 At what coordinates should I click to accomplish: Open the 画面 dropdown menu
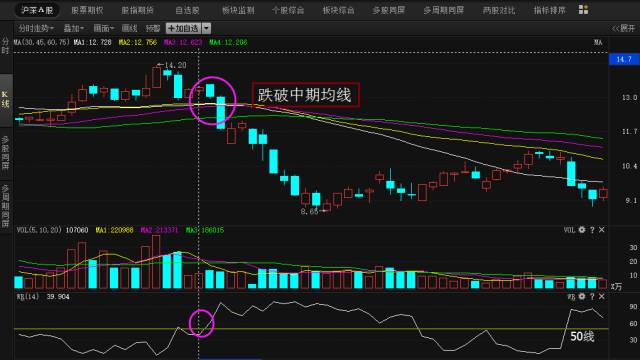(104, 28)
